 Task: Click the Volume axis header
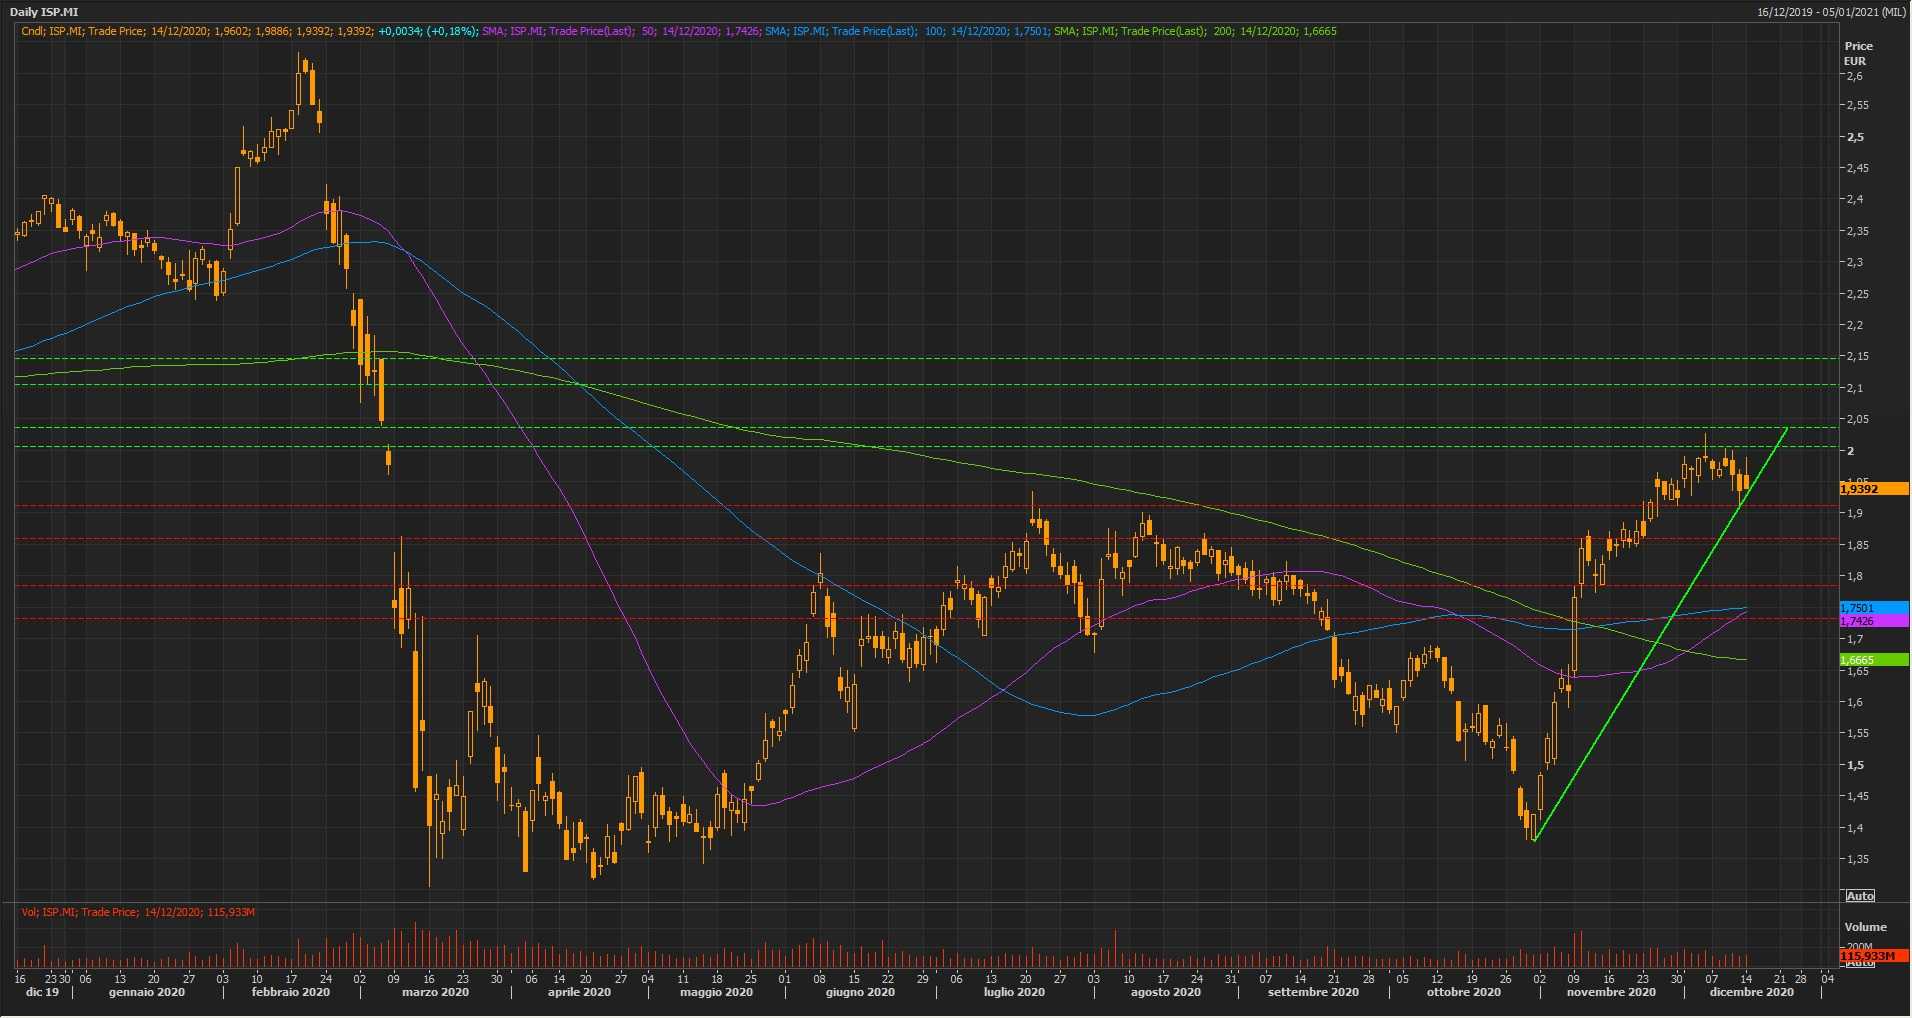(1865, 927)
